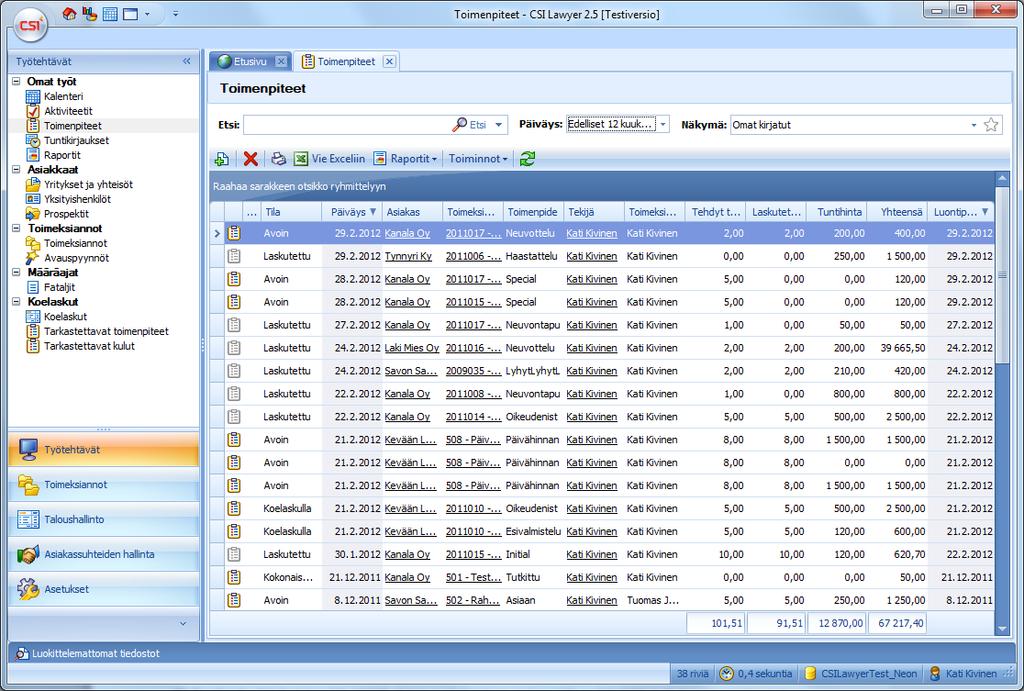Sort by the Tila column header
1024x691 pixels.
click(291, 212)
